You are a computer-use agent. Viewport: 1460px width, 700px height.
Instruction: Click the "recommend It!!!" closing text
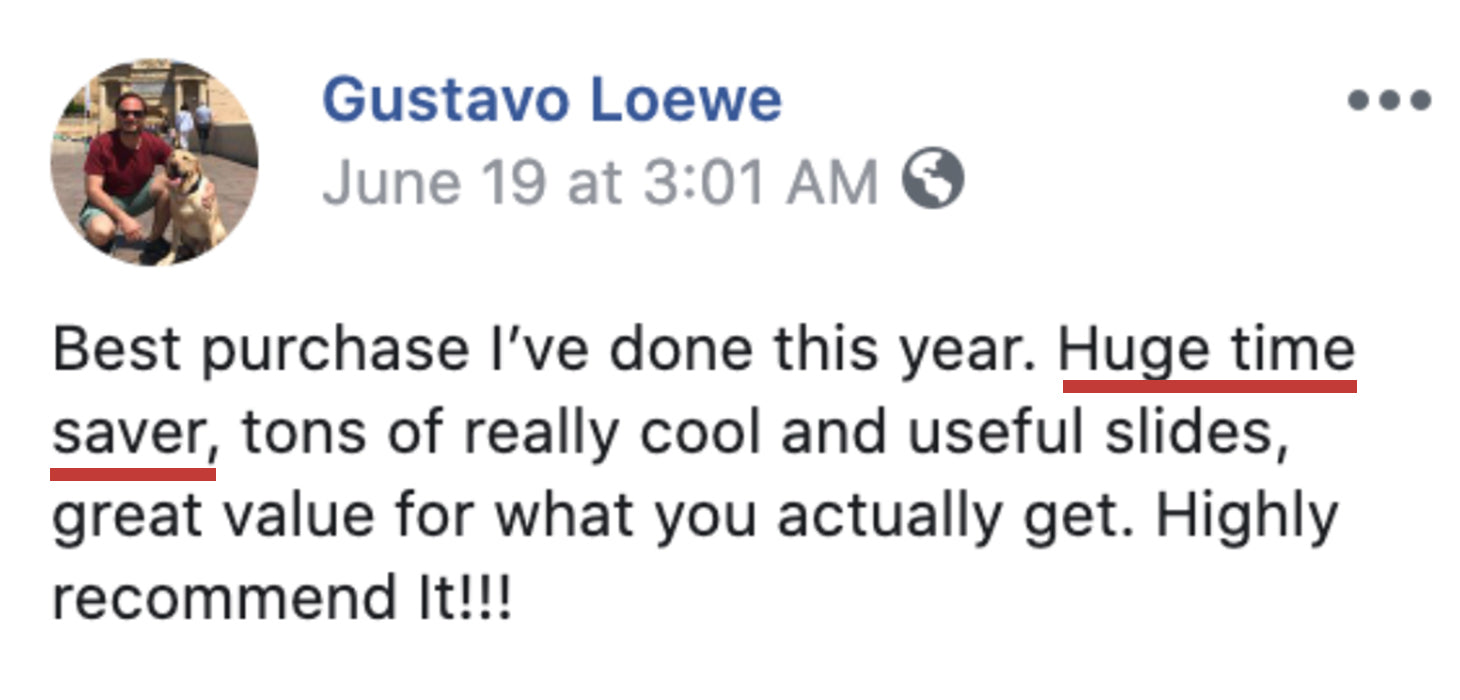click(282, 598)
